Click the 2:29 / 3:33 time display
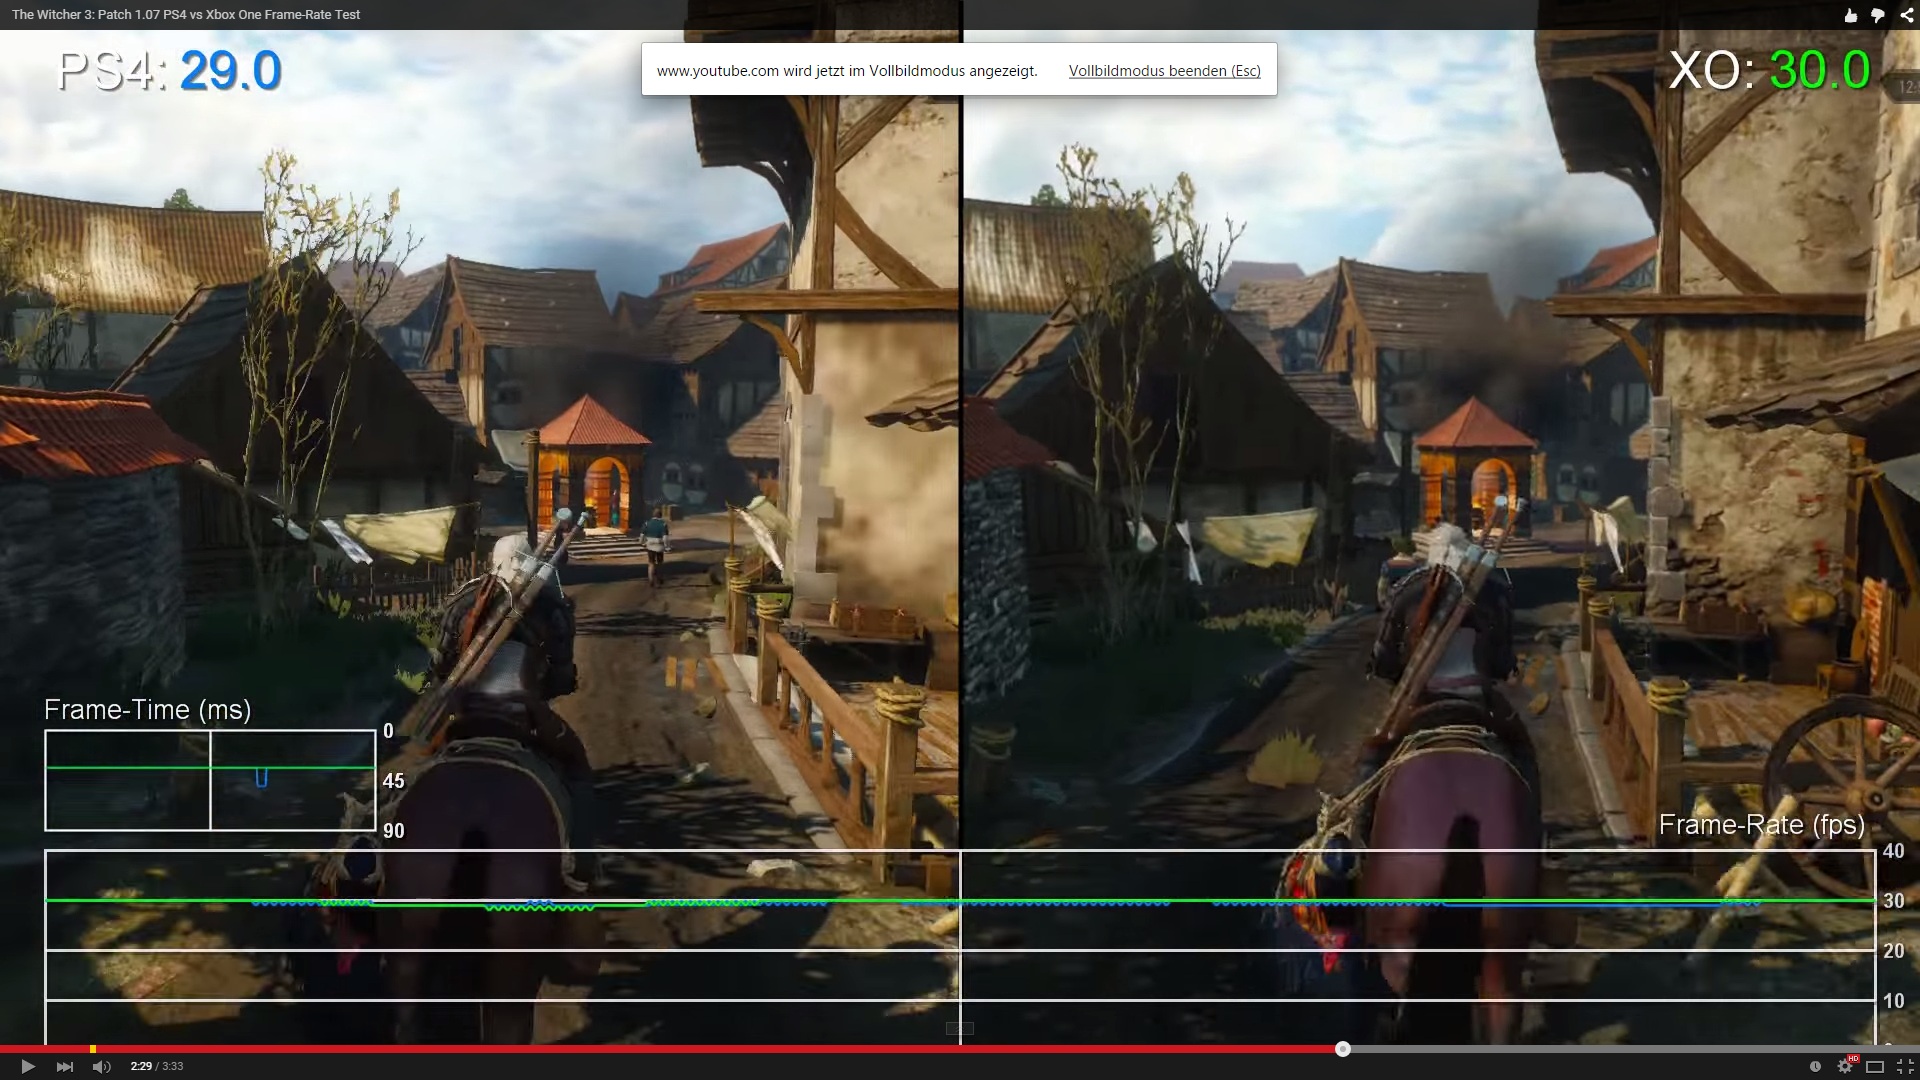Image resolution: width=1920 pixels, height=1080 pixels. pos(157,1067)
